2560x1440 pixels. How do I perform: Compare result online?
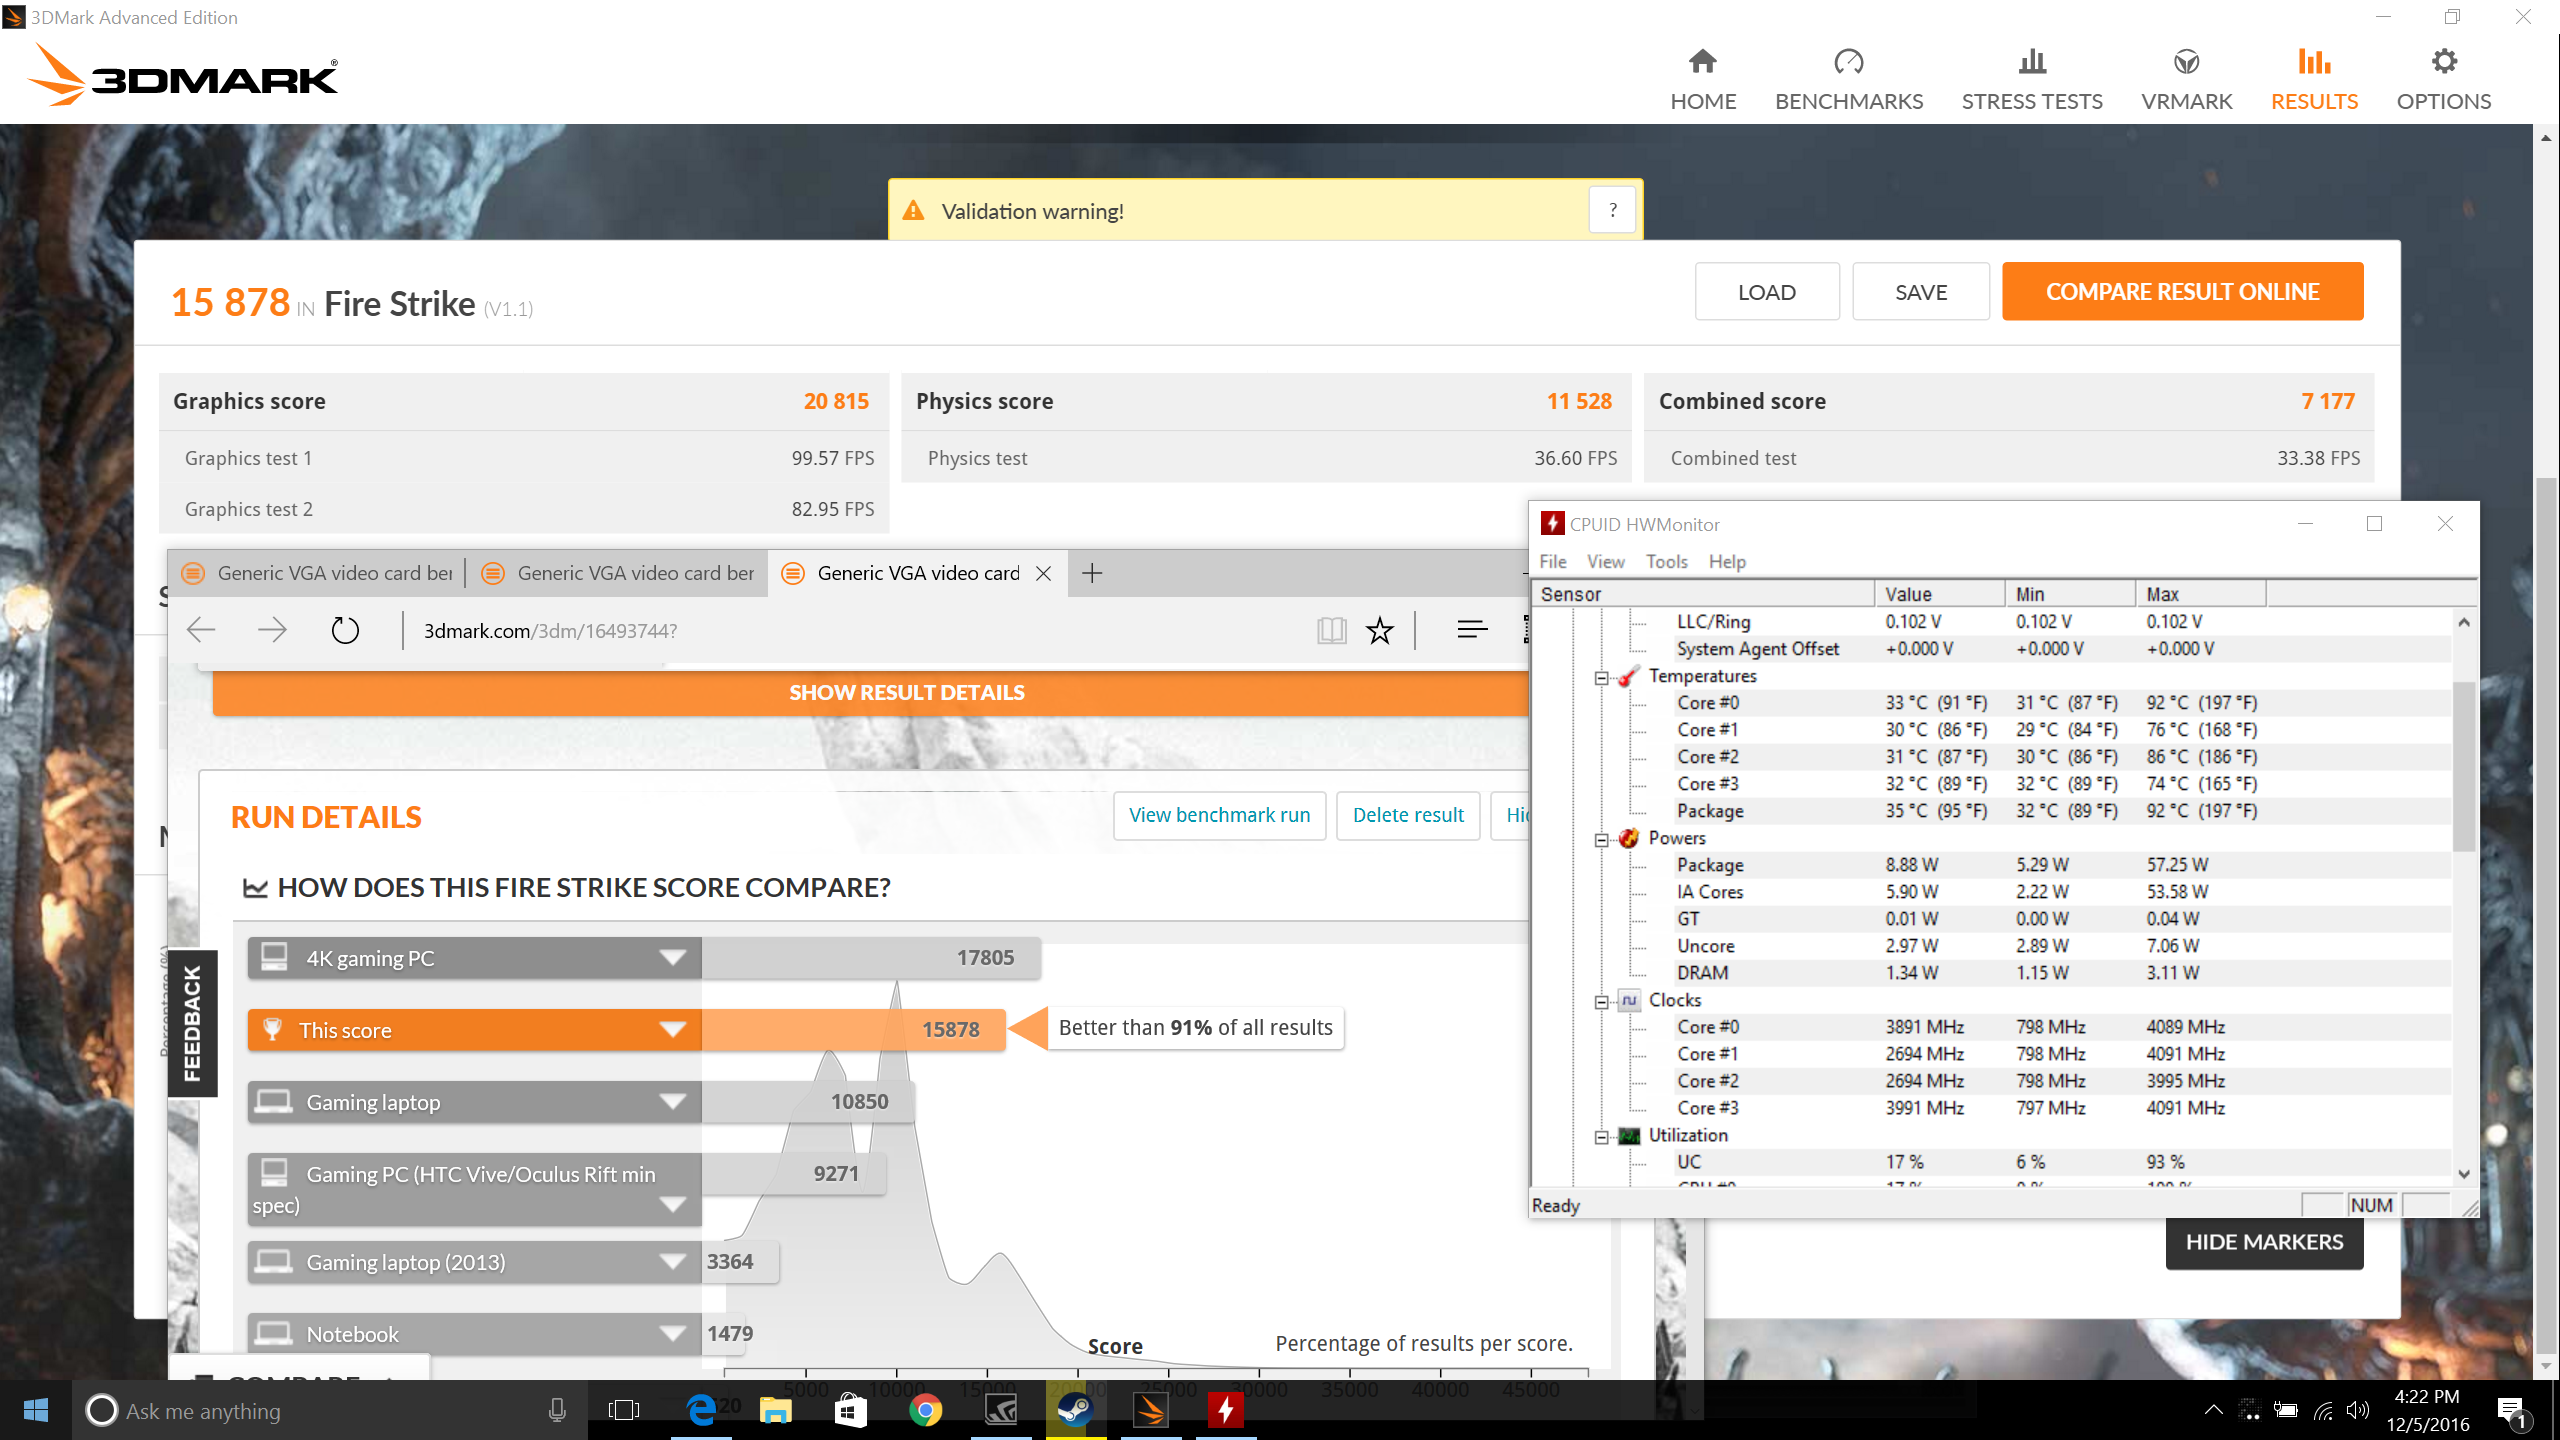point(2182,292)
